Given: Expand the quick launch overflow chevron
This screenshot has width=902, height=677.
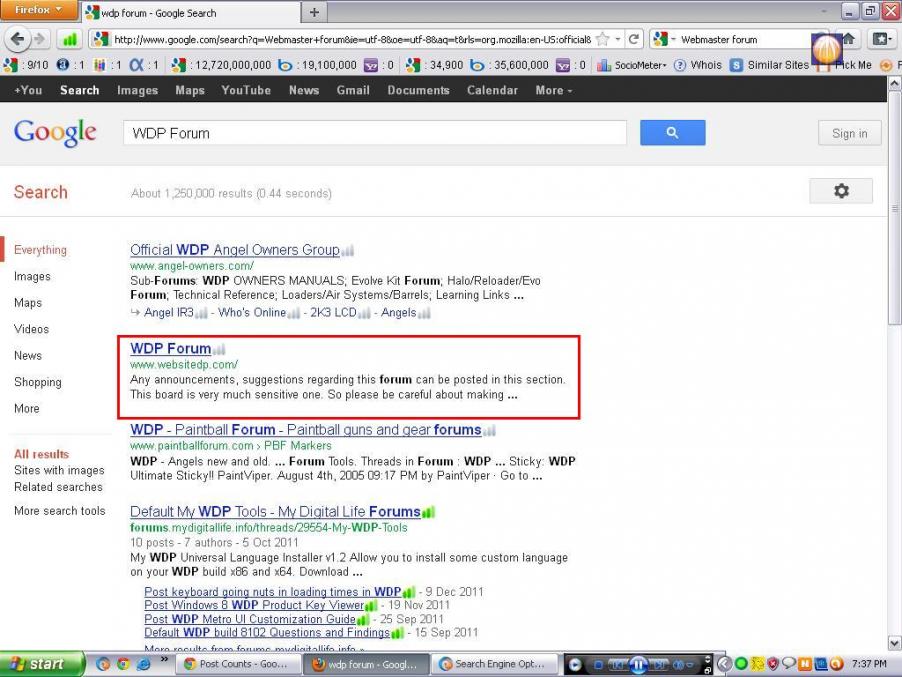Looking at the screenshot, I should tap(165, 659).
